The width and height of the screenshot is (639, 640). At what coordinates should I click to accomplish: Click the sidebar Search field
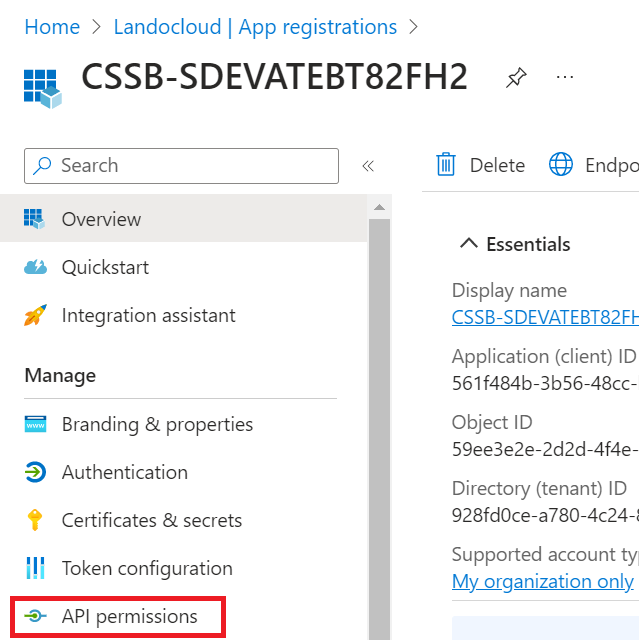coord(181,166)
